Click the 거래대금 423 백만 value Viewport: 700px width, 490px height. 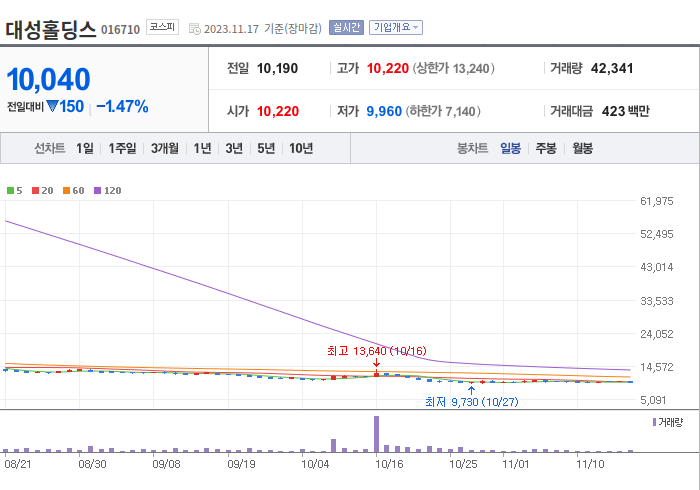[625, 111]
